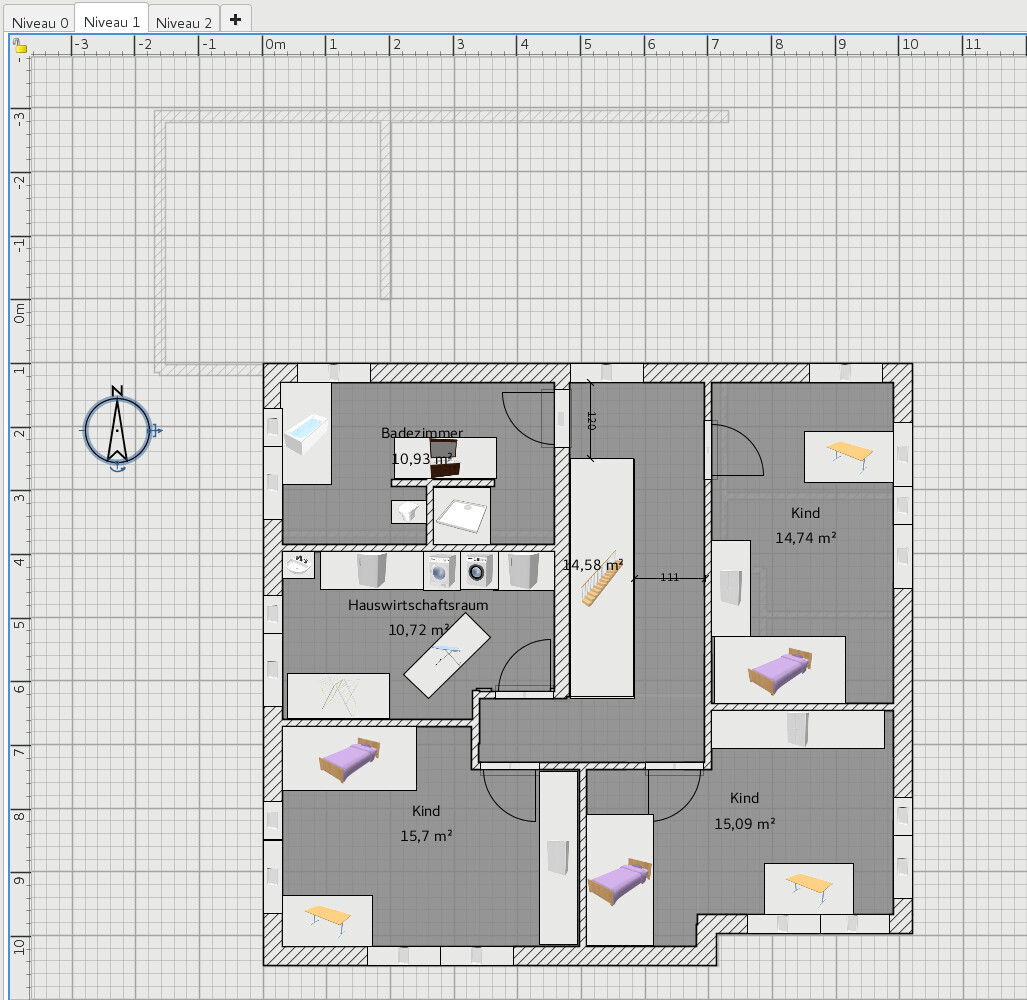The height and width of the screenshot is (1000, 1027).
Task: Toggle the lock icon at ruler corner
Action: point(19,45)
